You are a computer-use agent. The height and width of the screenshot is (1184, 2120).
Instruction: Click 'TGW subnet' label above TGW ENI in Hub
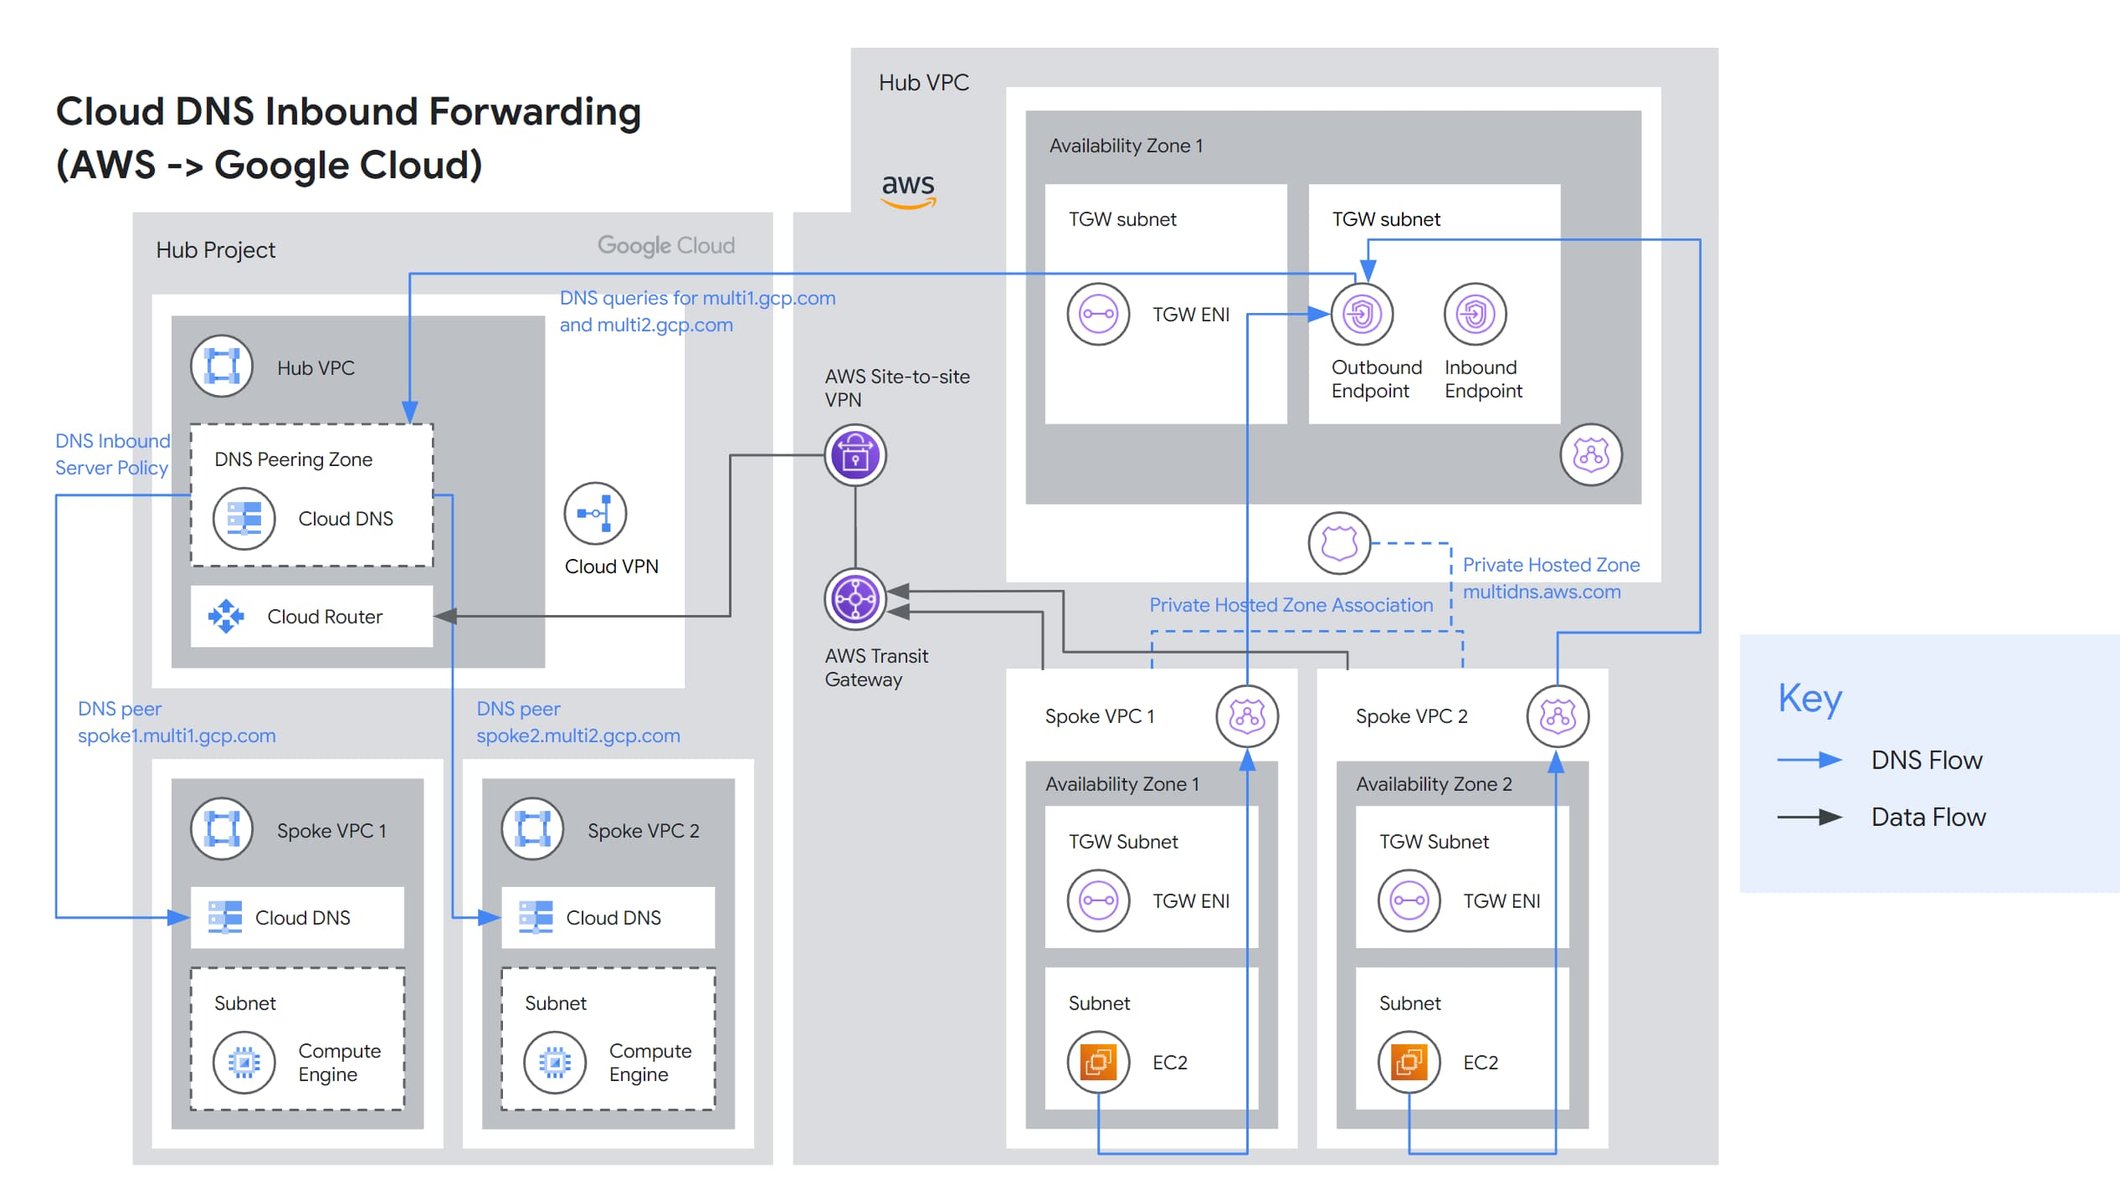[x=1122, y=219]
